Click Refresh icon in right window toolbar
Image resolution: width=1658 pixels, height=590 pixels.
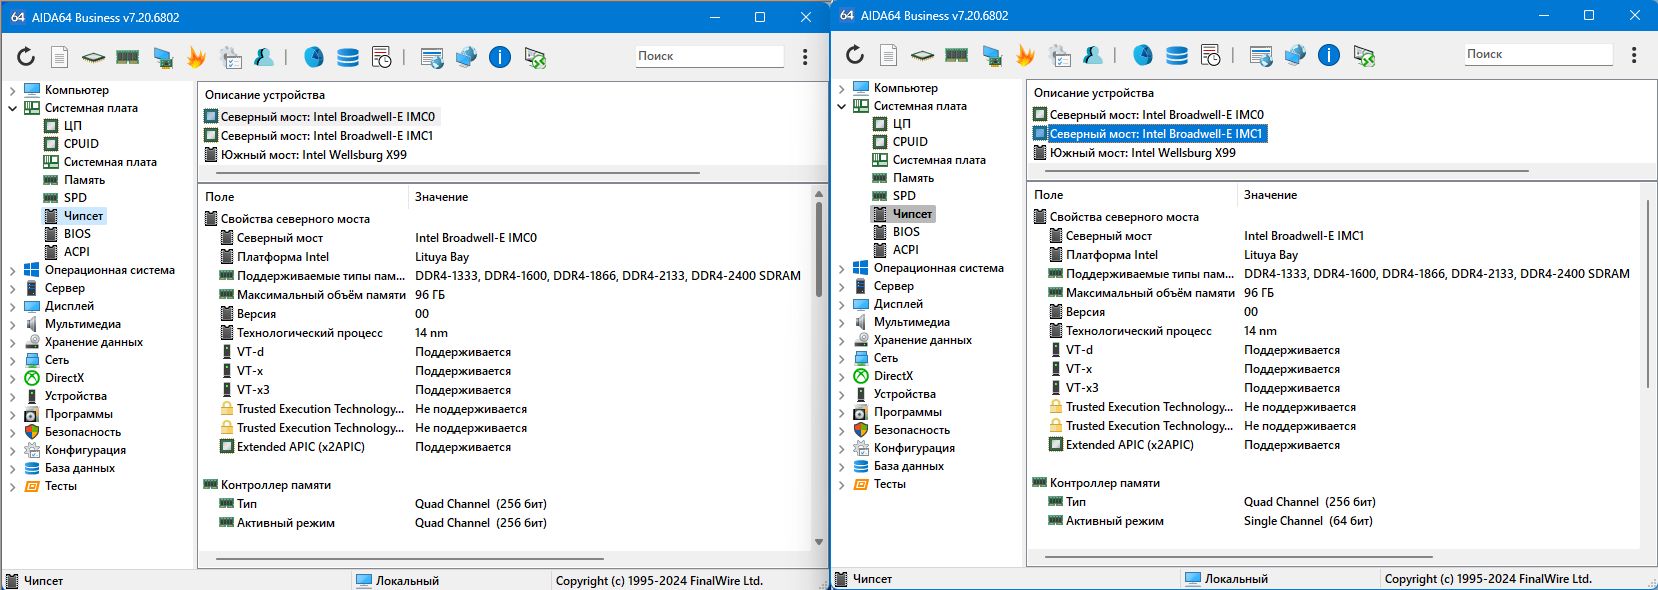pos(855,55)
